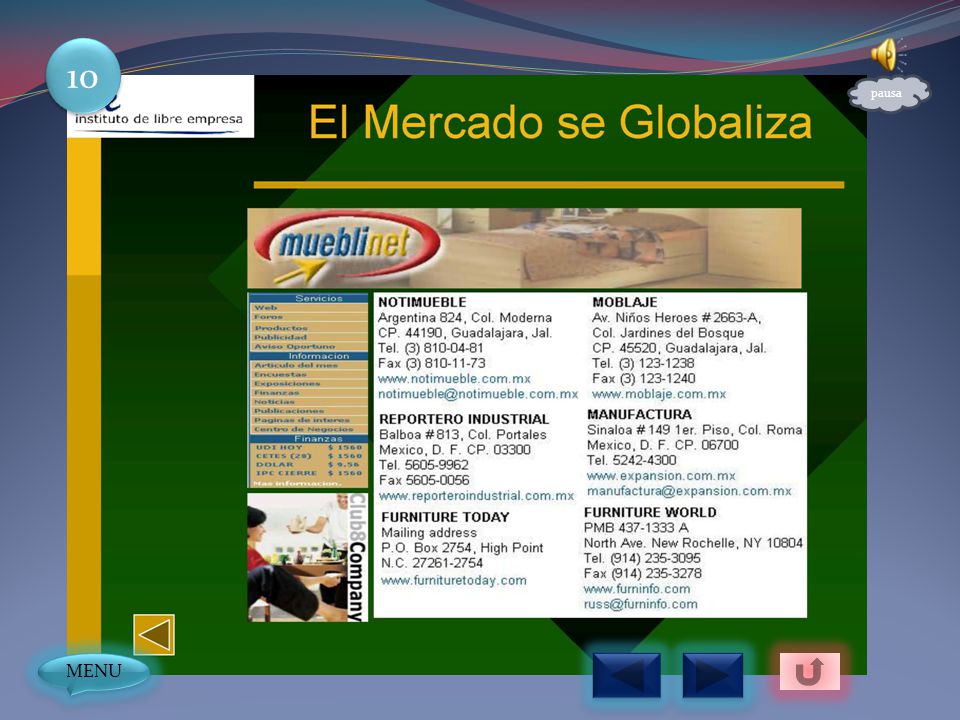Click the slide title El Mercado se Globaliza
The image size is (960, 720).
tap(561, 122)
